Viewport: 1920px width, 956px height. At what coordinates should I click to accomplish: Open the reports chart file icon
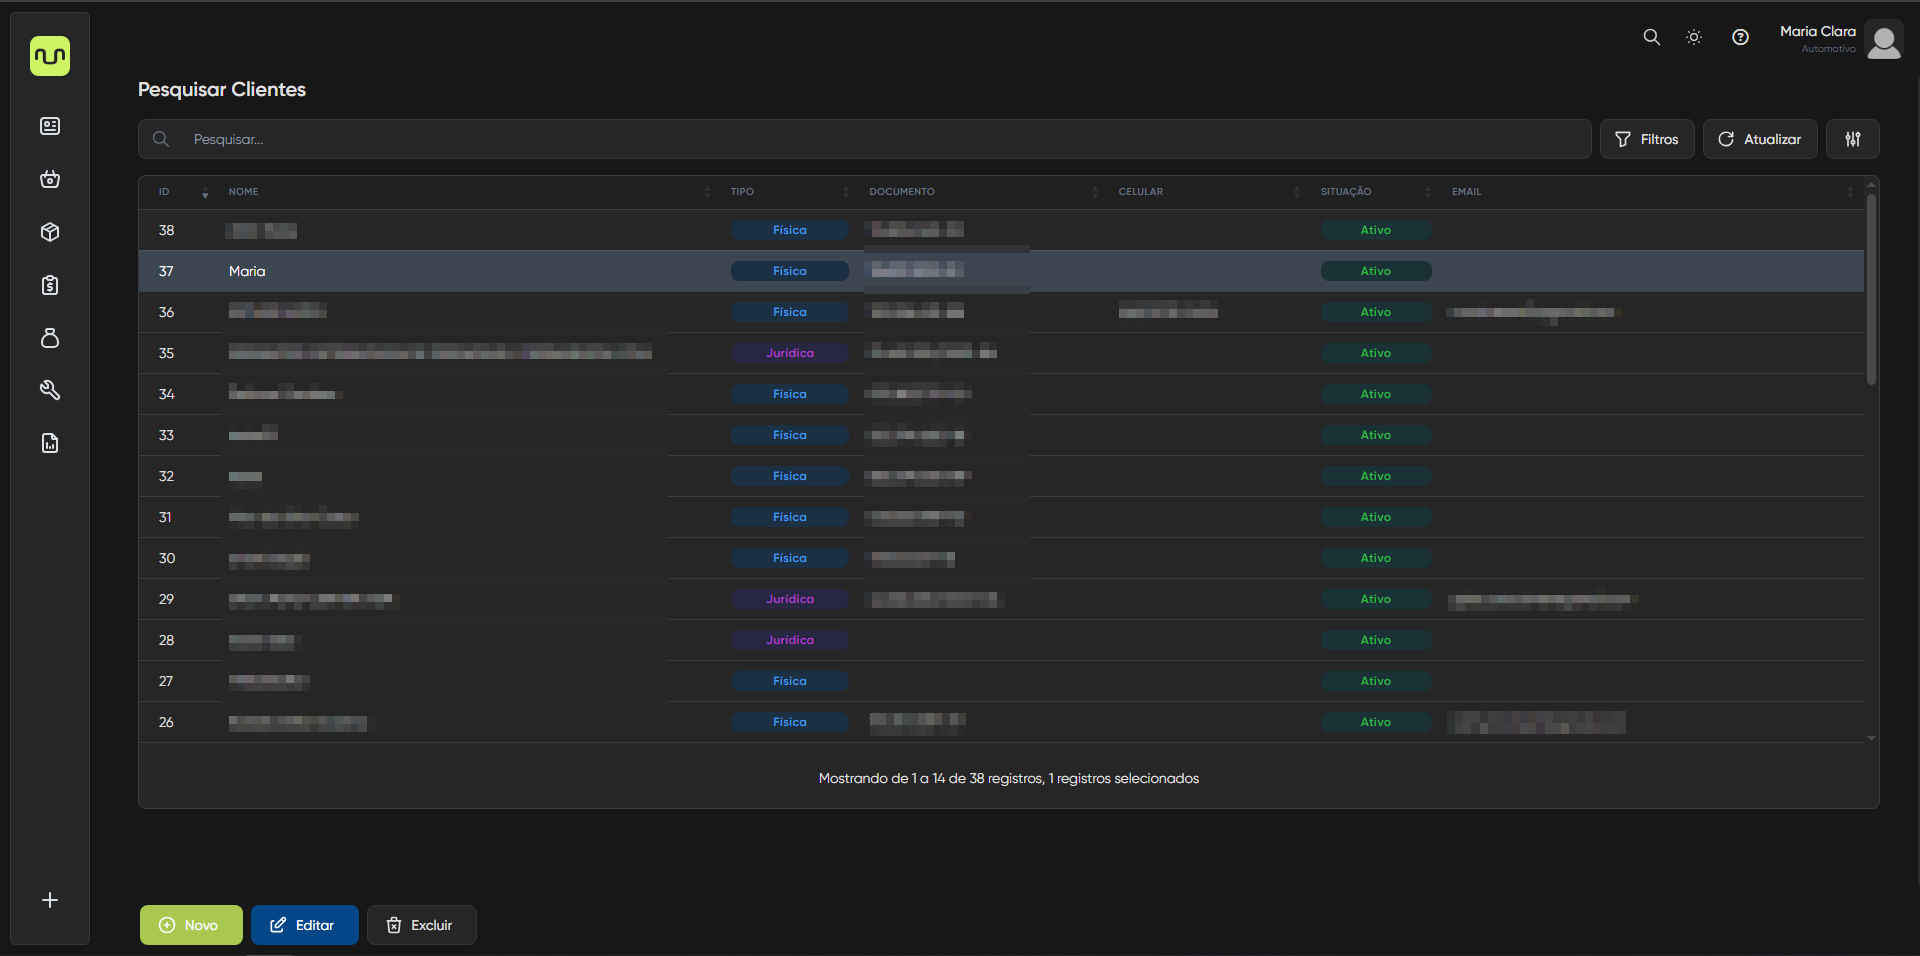[50, 443]
